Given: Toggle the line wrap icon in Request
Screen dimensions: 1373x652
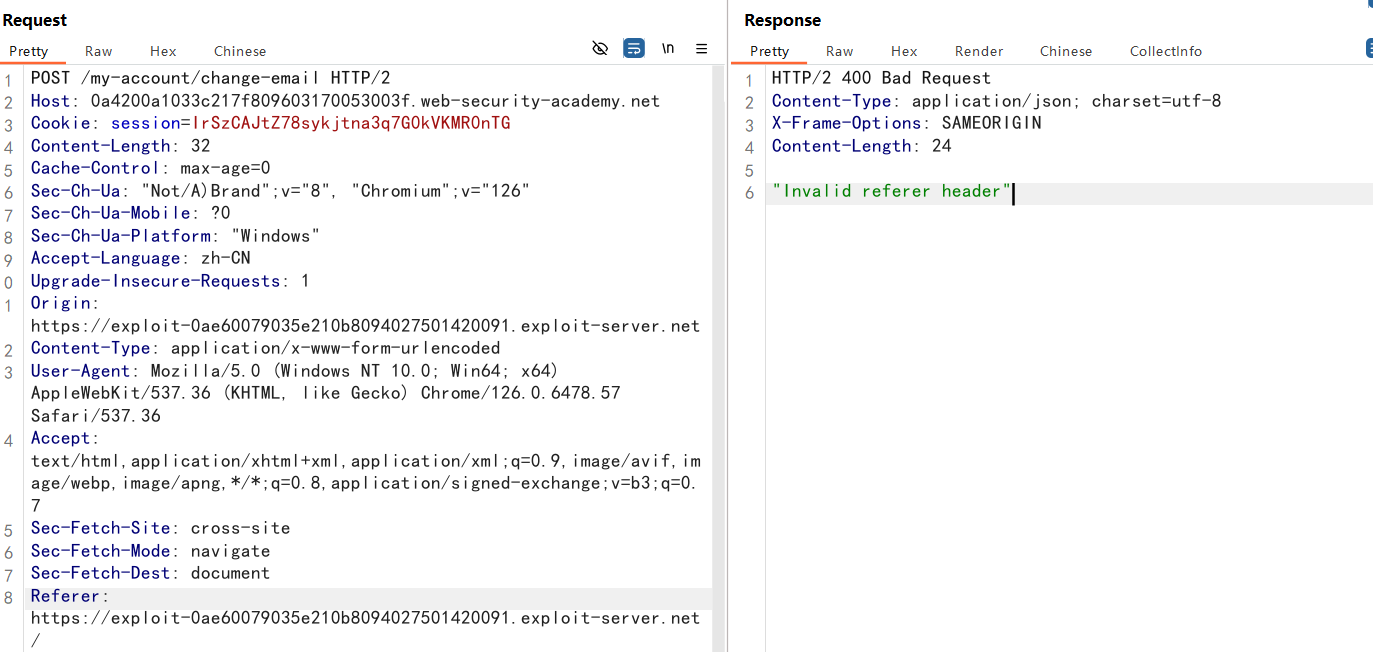Looking at the screenshot, I should click(634, 49).
